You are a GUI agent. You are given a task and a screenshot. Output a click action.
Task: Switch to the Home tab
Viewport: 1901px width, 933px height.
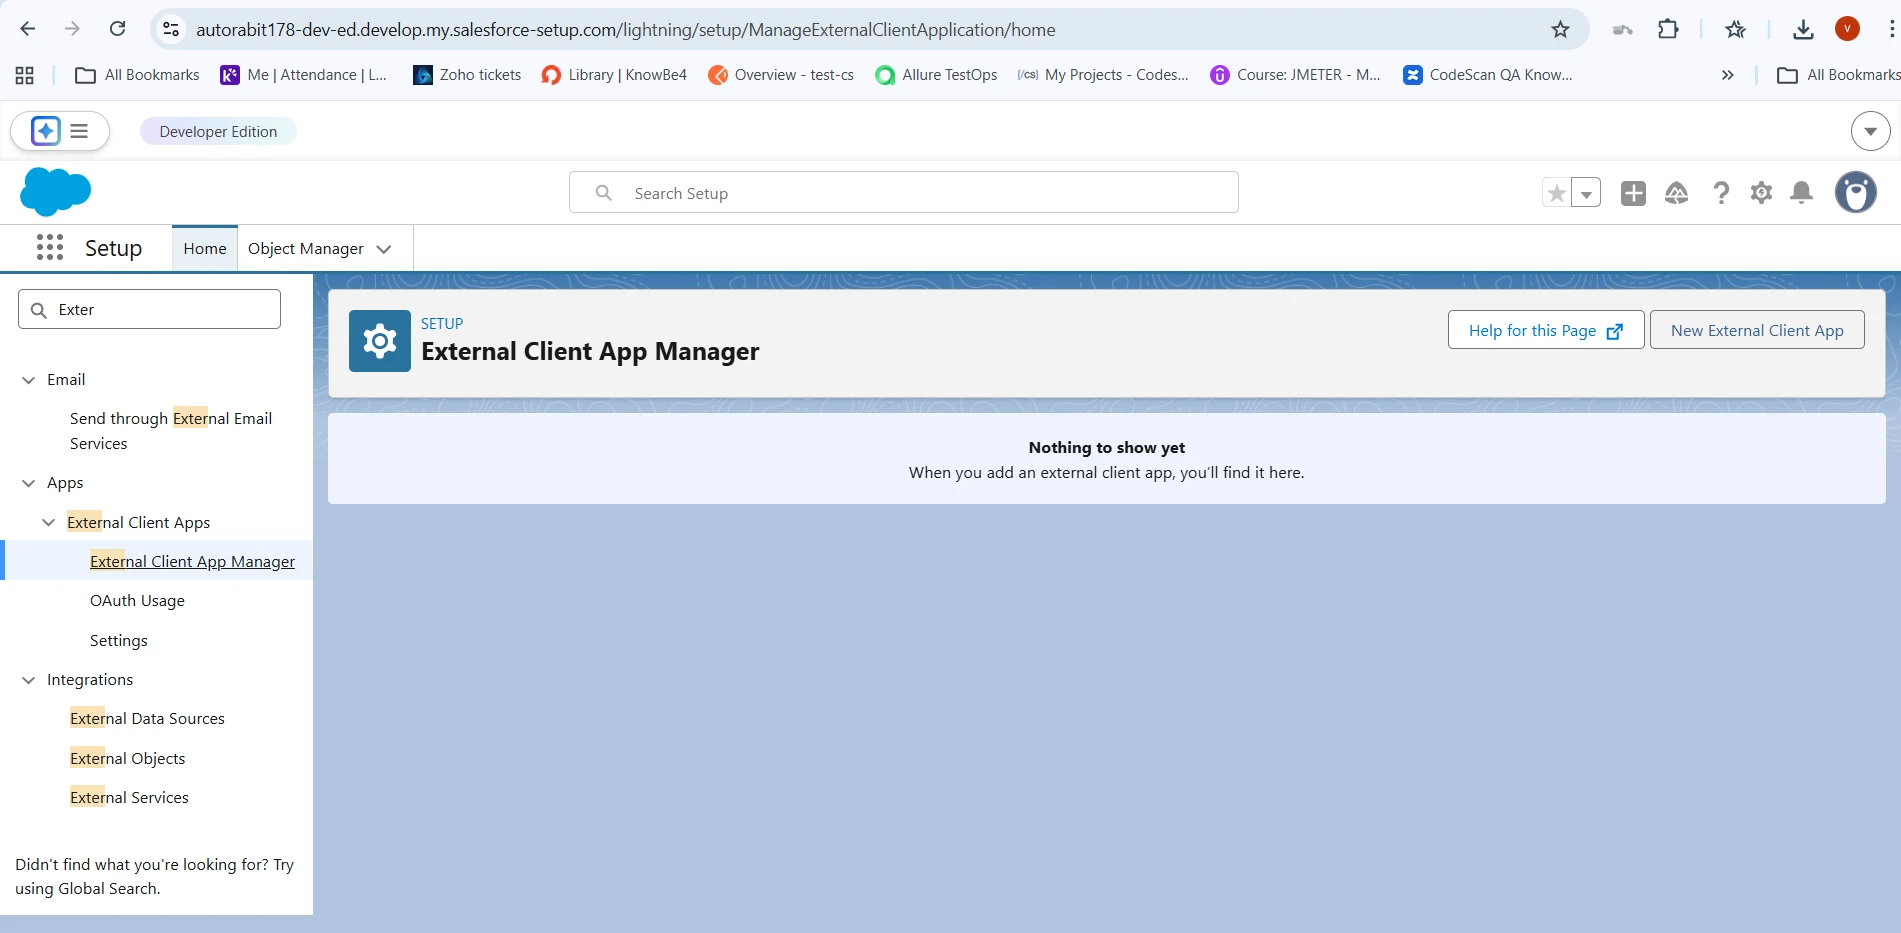(x=204, y=249)
